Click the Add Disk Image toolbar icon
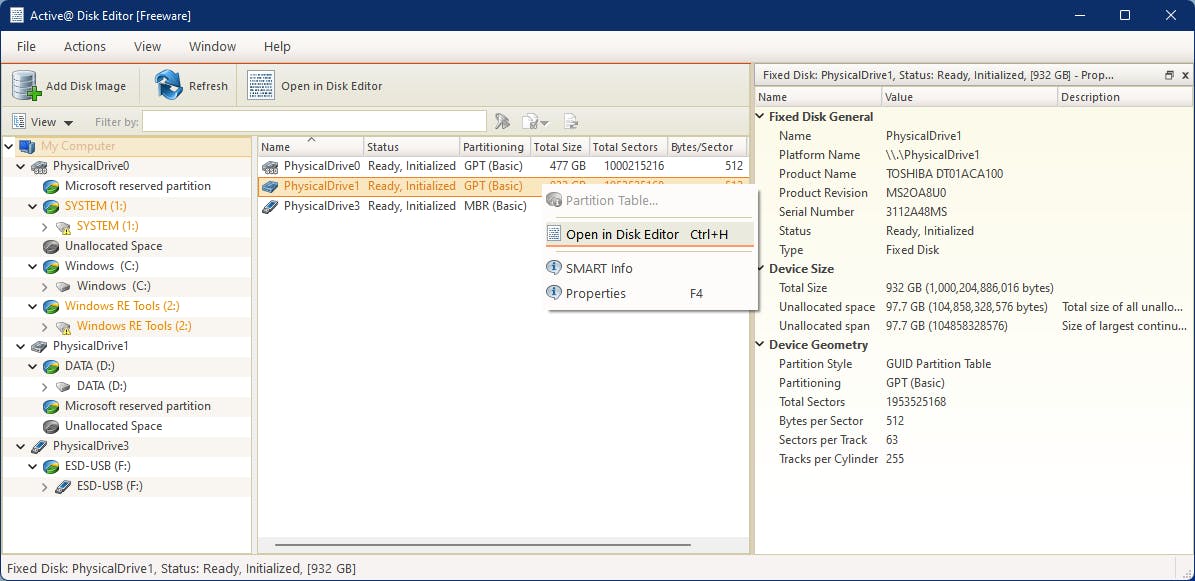Viewport: 1195px width, 581px height. coord(22,85)
